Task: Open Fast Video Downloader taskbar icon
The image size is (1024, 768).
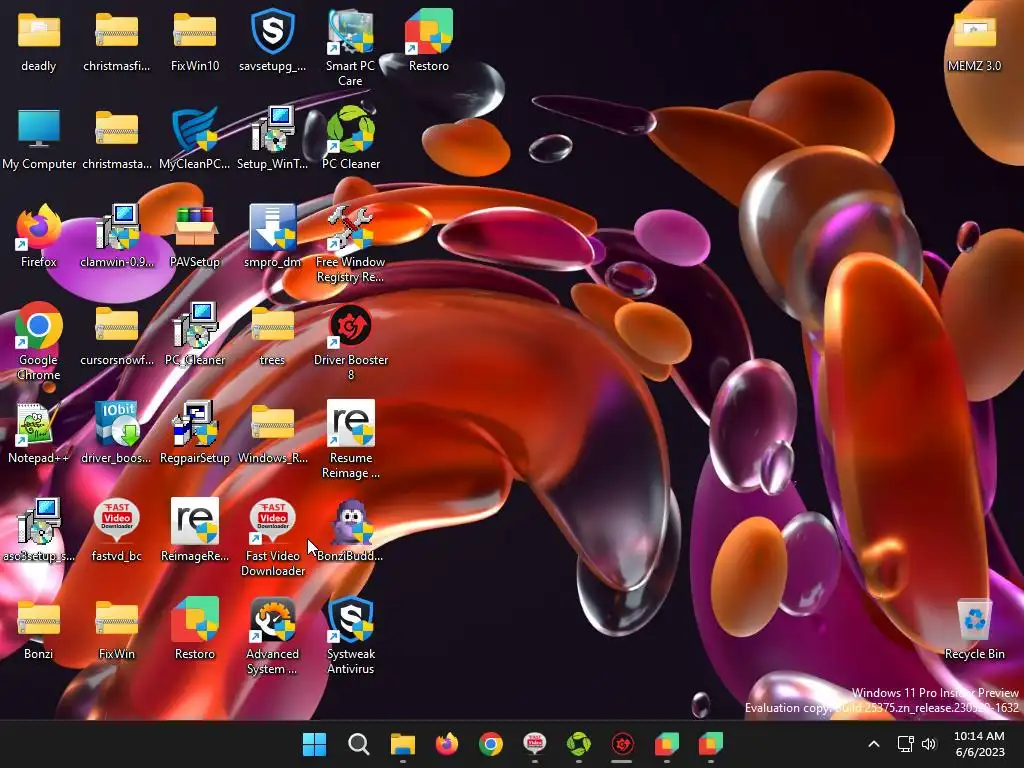Action: (535, 743)
